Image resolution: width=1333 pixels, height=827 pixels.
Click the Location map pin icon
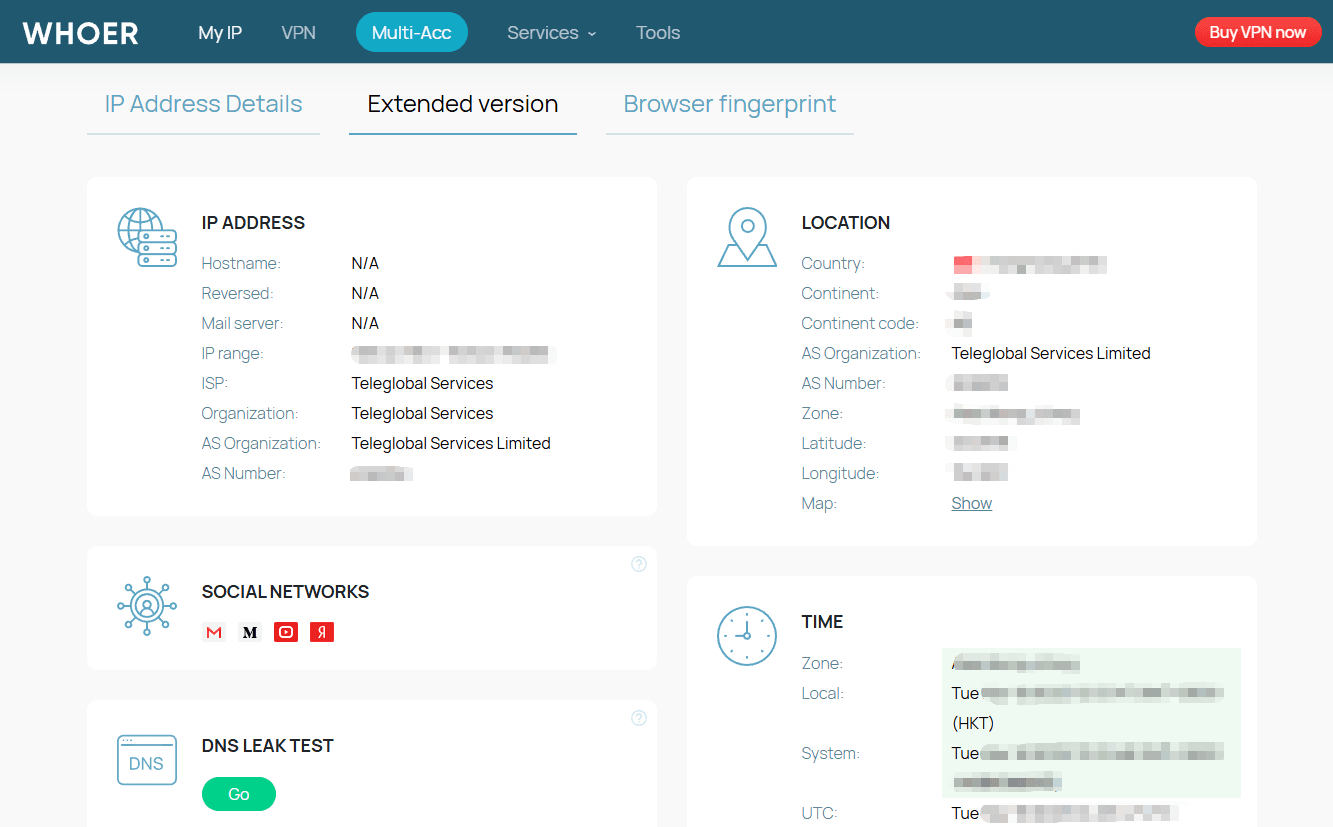(747, 237)
